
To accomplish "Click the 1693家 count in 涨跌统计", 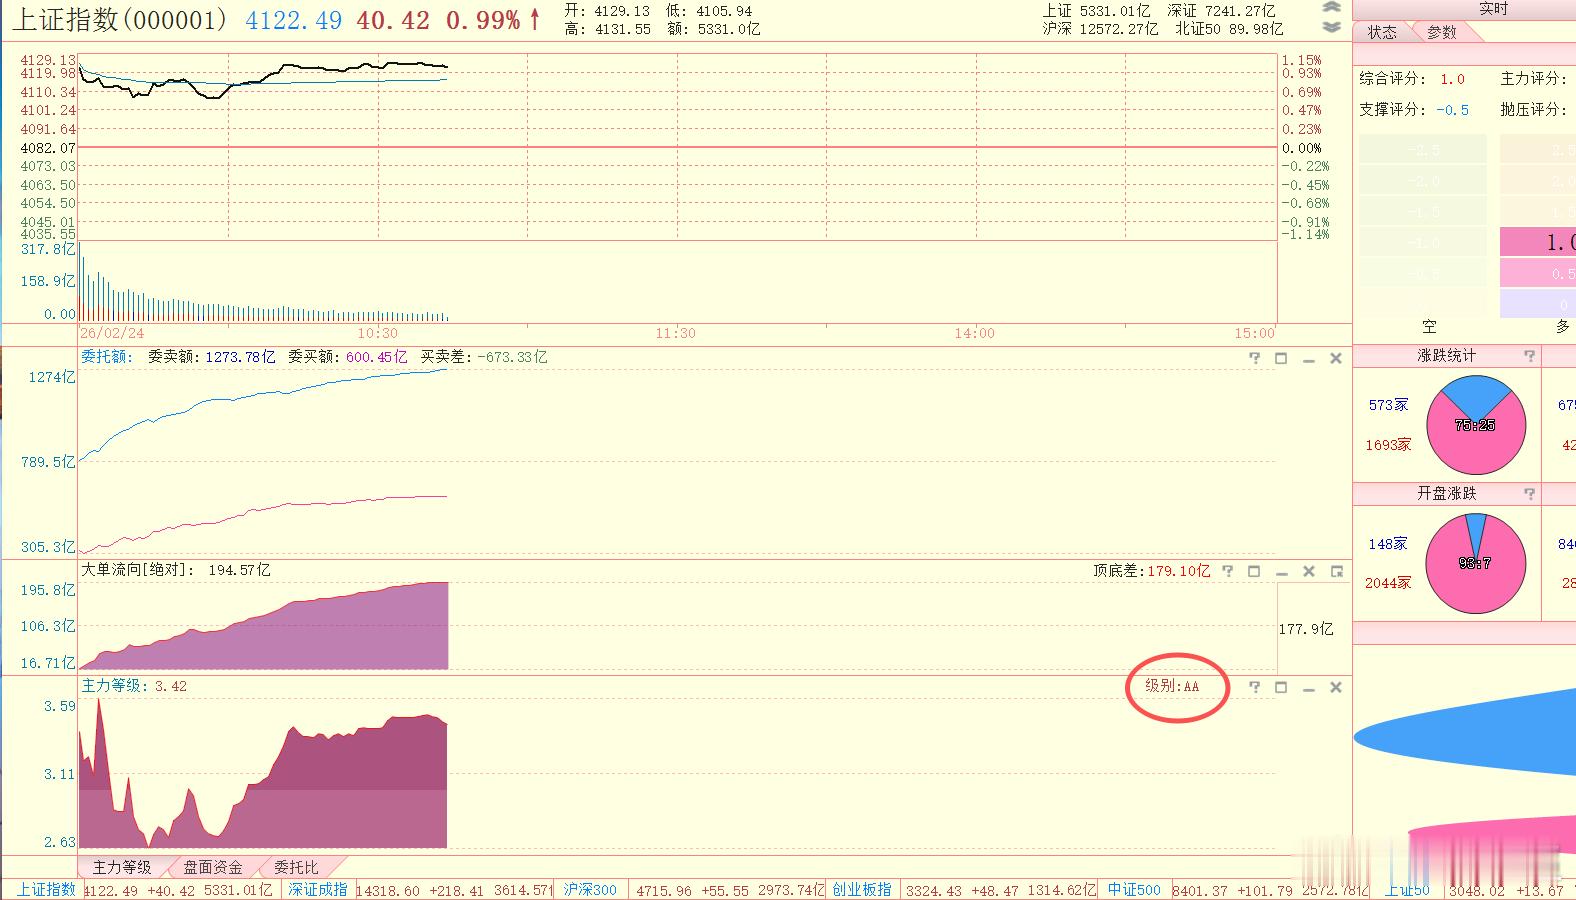I will point(1388,445).
